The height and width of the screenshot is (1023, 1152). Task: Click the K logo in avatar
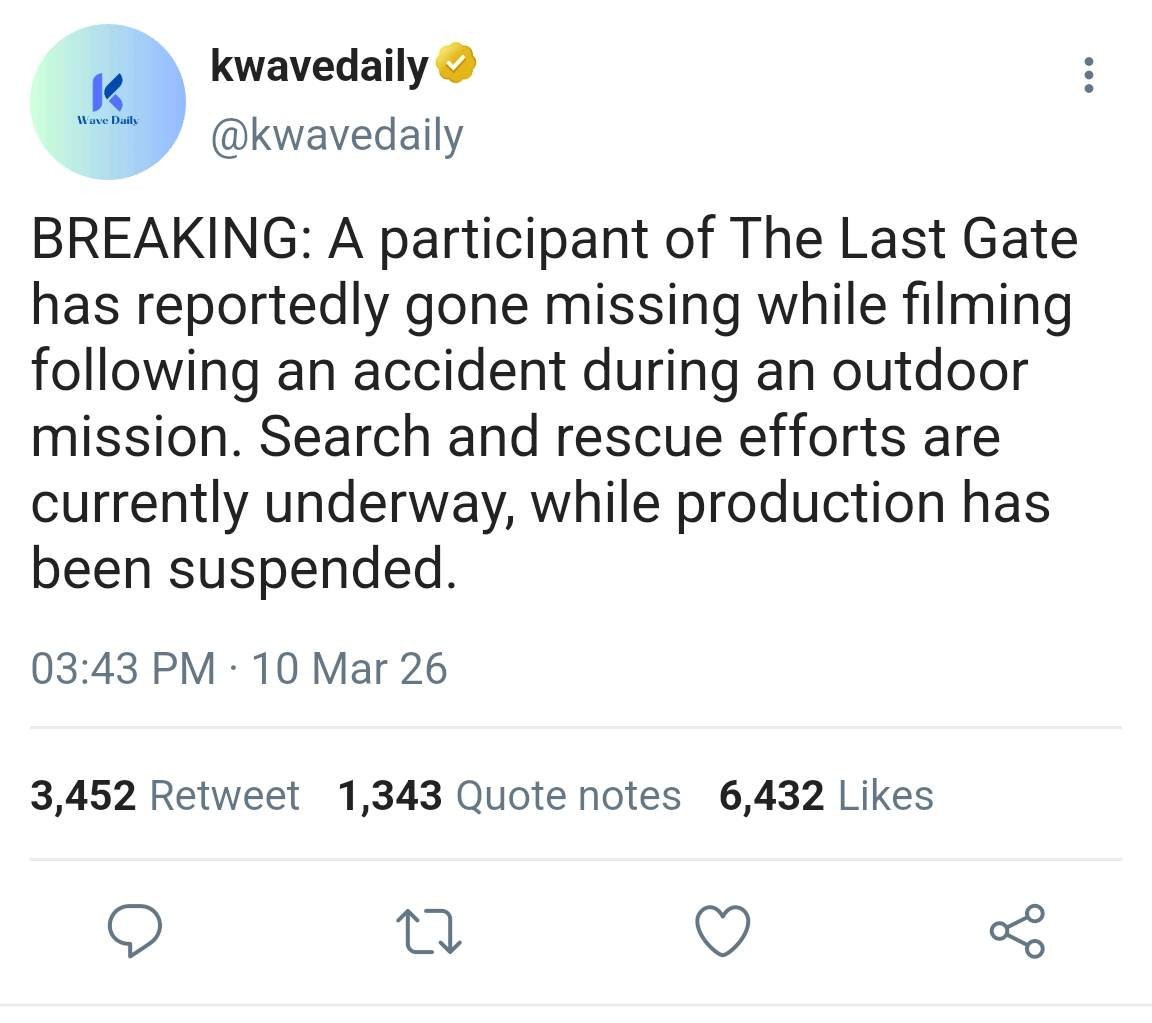click(107, 92)
